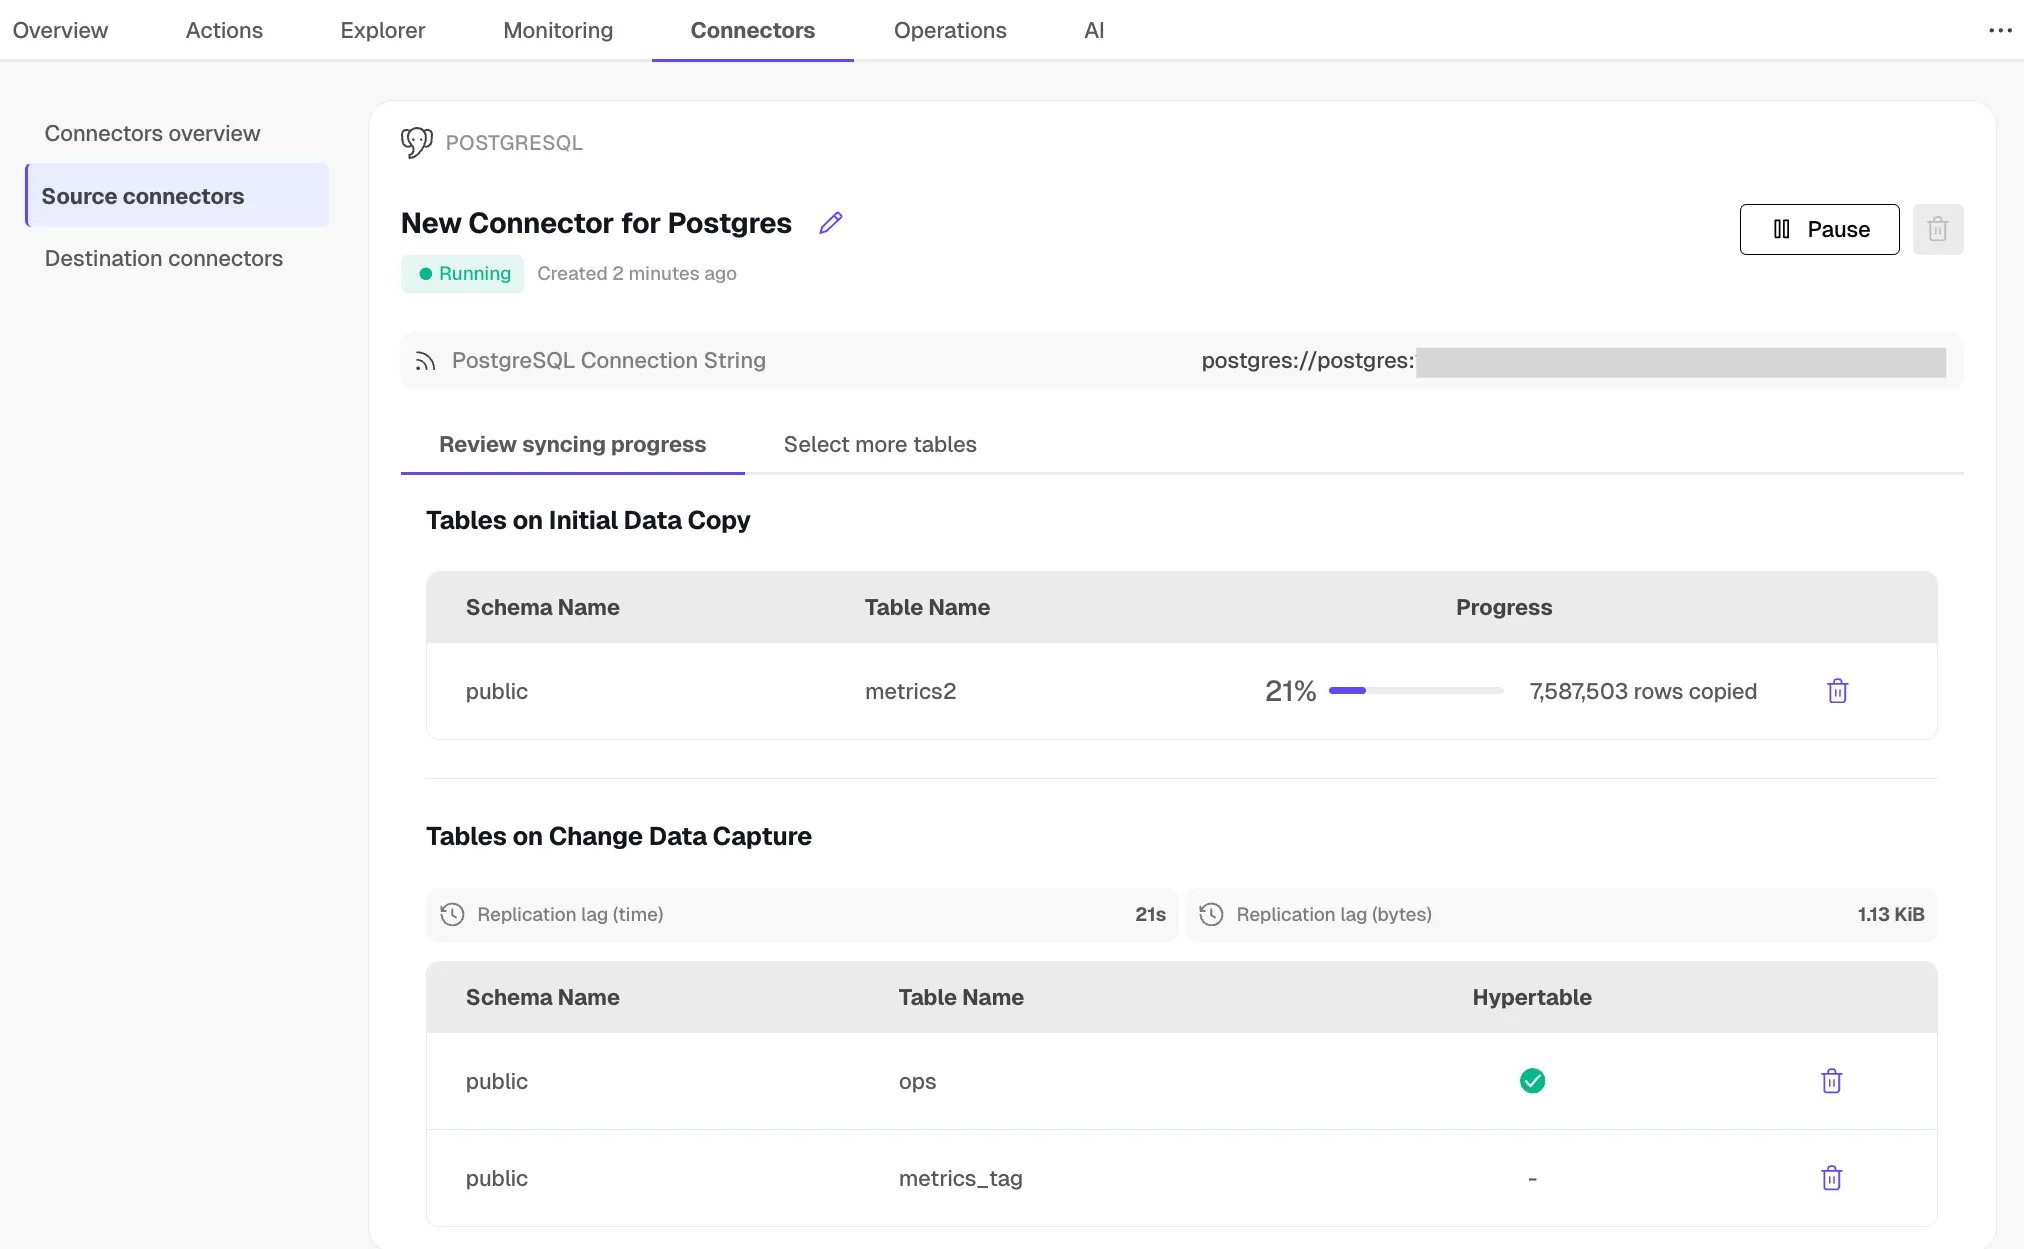2024x1249 pixels.
Task: Open the Actions tab
Action: 224,30
